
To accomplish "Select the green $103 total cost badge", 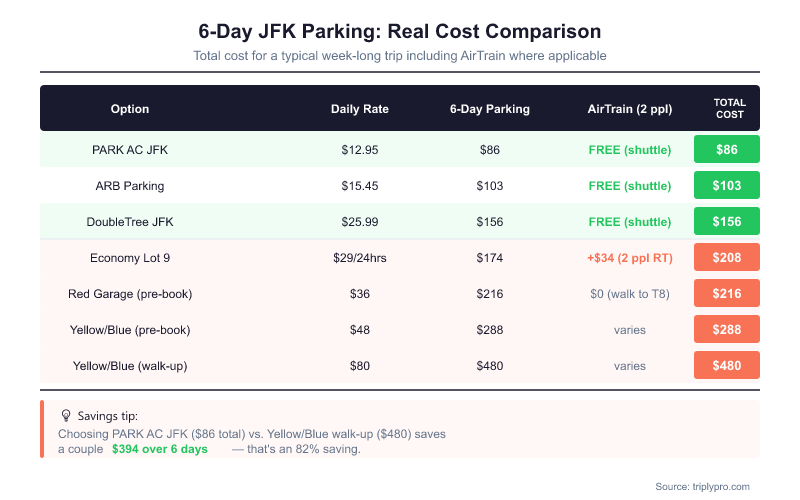I will click(x=727, y=185).
